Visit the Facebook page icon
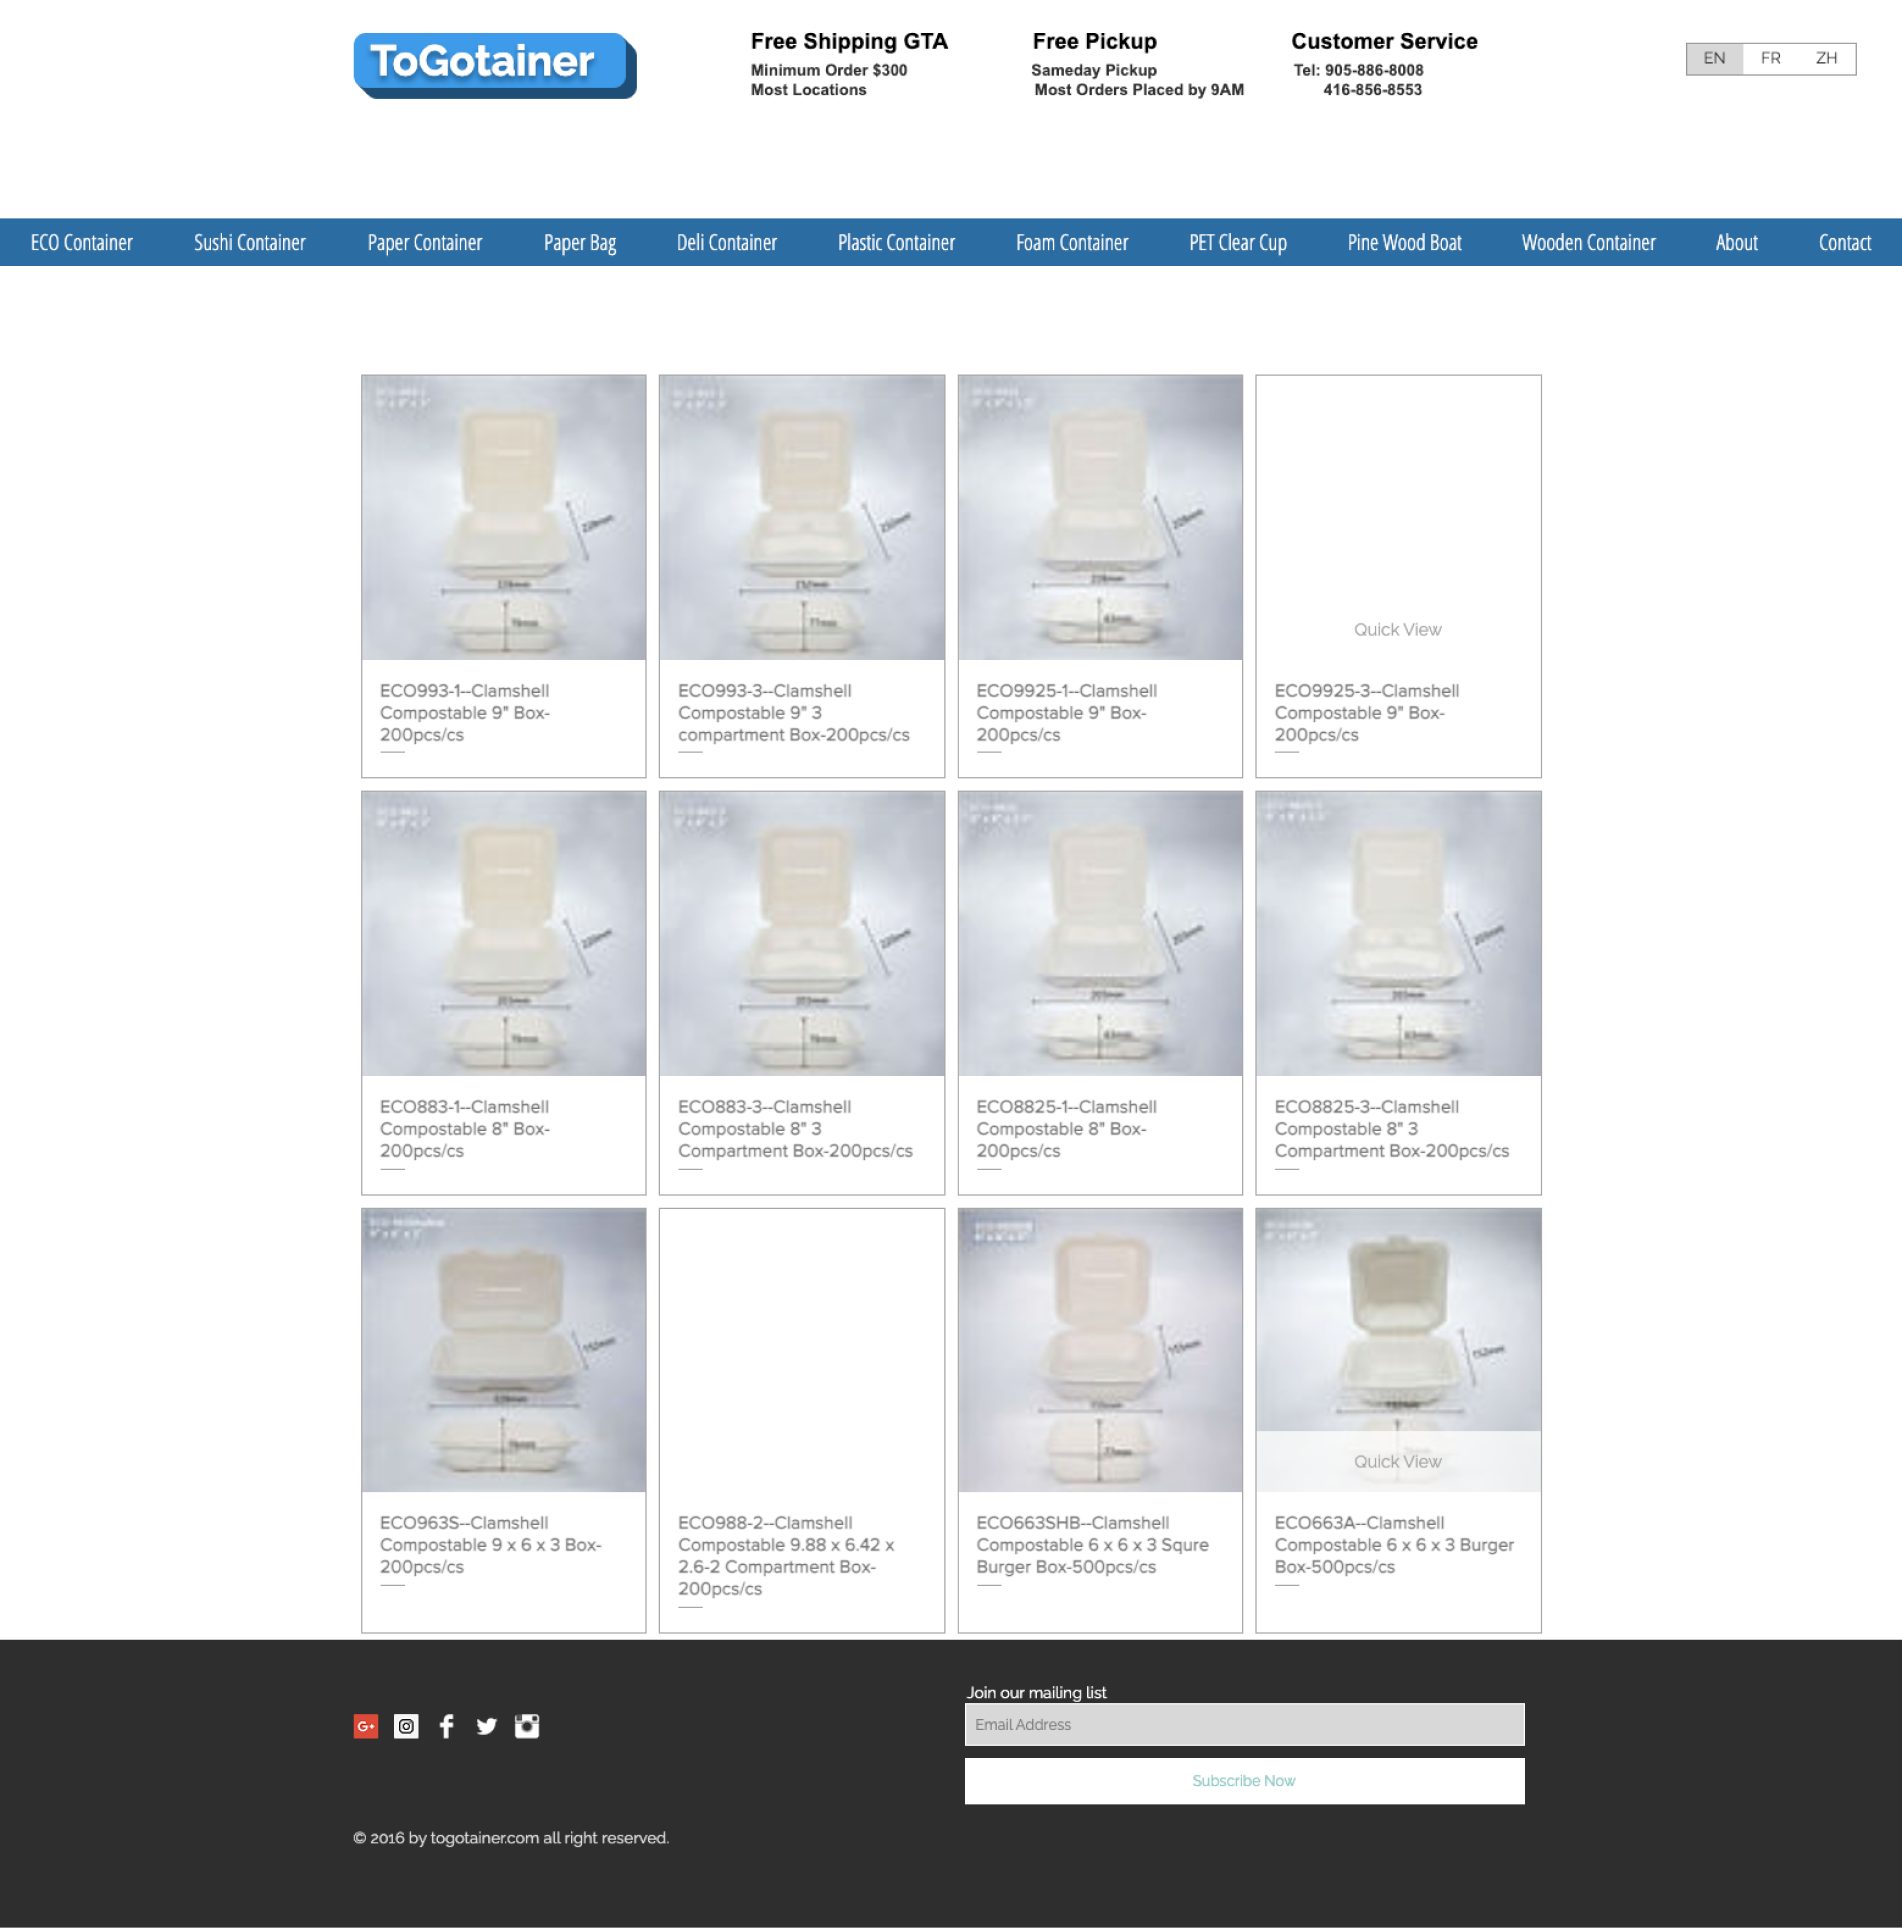 447,1726
